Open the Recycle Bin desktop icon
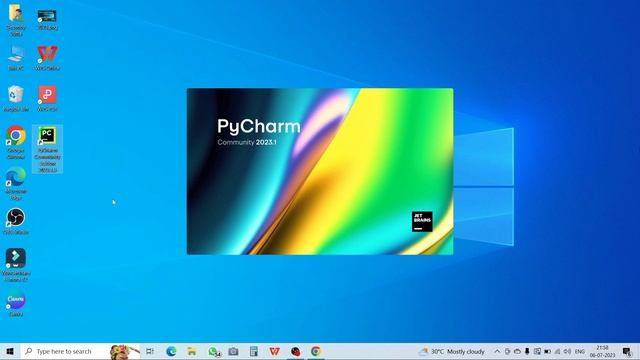640x360 pixels. [x=16, y=98]
